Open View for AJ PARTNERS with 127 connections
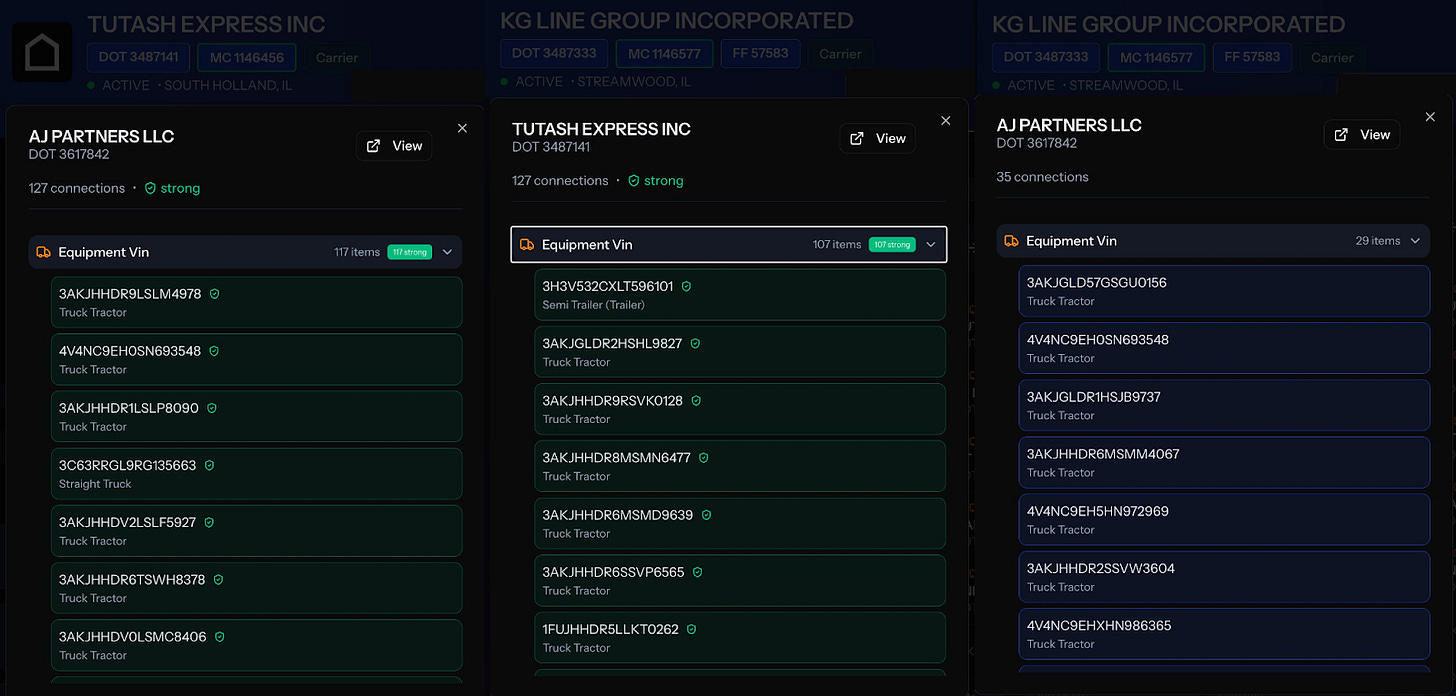The image size is (1456, 696). tap(394, 146)
